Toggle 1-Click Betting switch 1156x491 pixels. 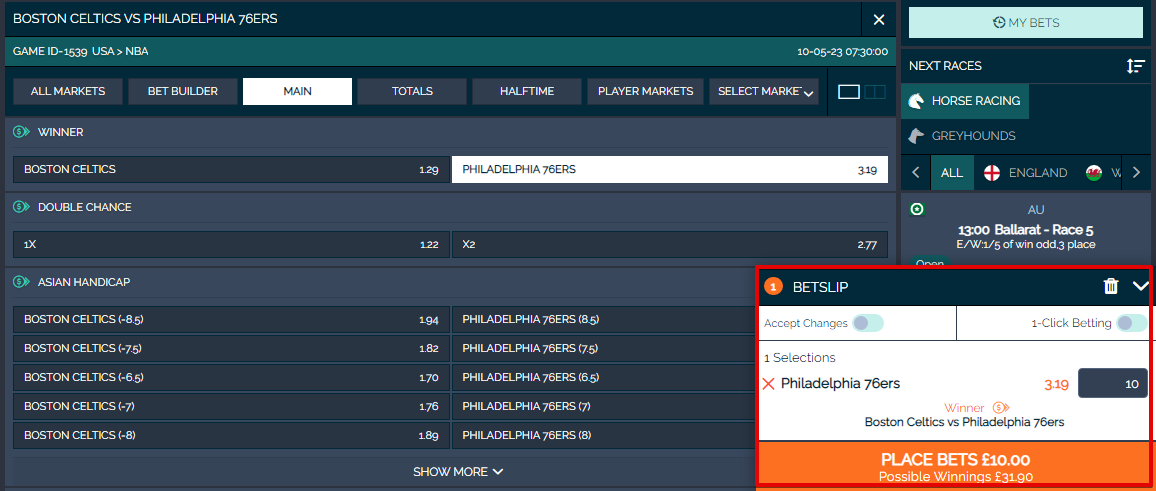point(1132,323)
